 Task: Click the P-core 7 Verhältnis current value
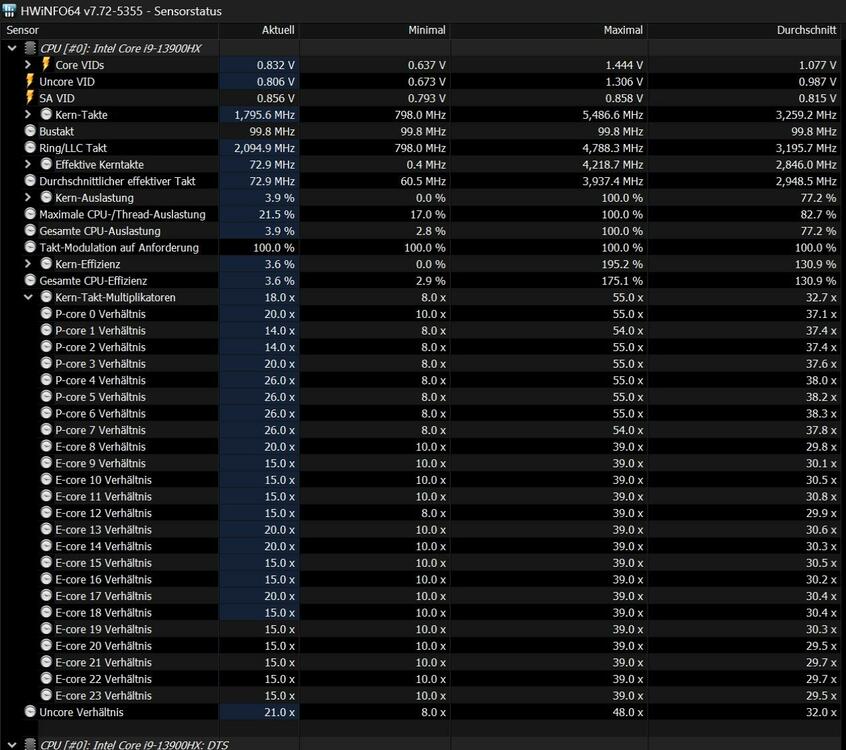(x=278, y=430)
